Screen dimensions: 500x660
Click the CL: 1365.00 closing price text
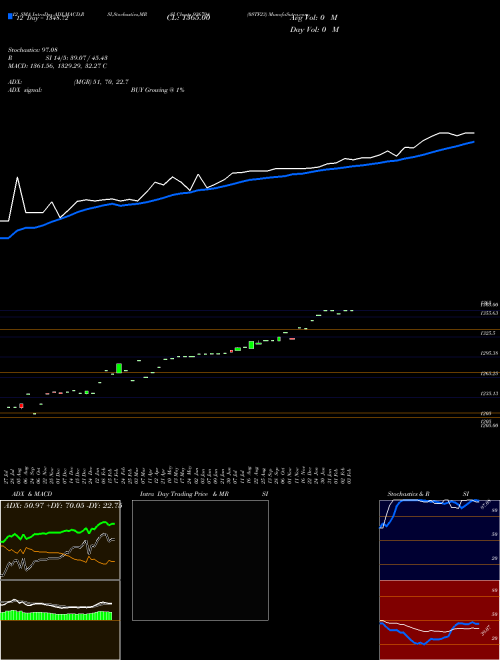(188, 18)
